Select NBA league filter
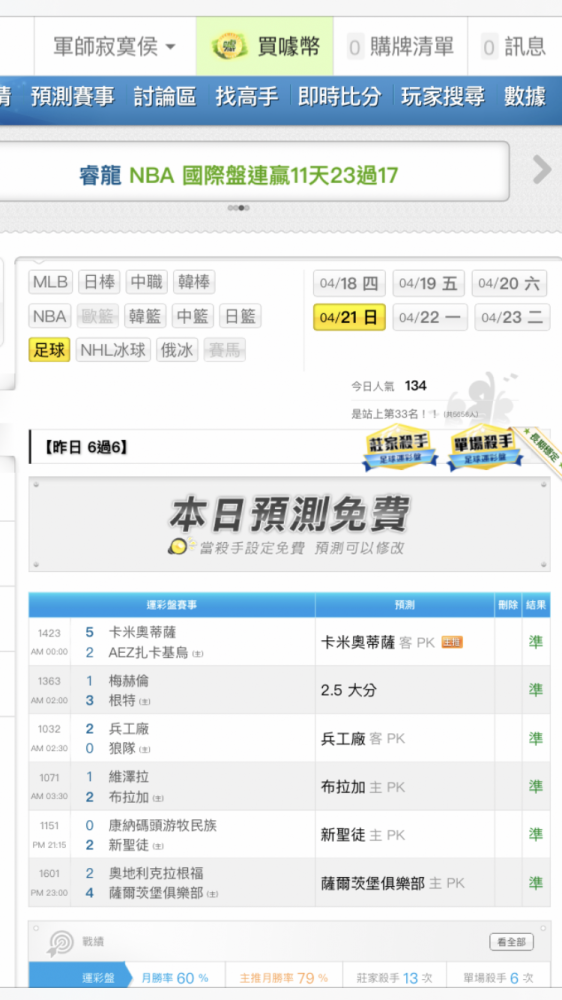This screenshot has width=562, height=1000. coord(50,316)
